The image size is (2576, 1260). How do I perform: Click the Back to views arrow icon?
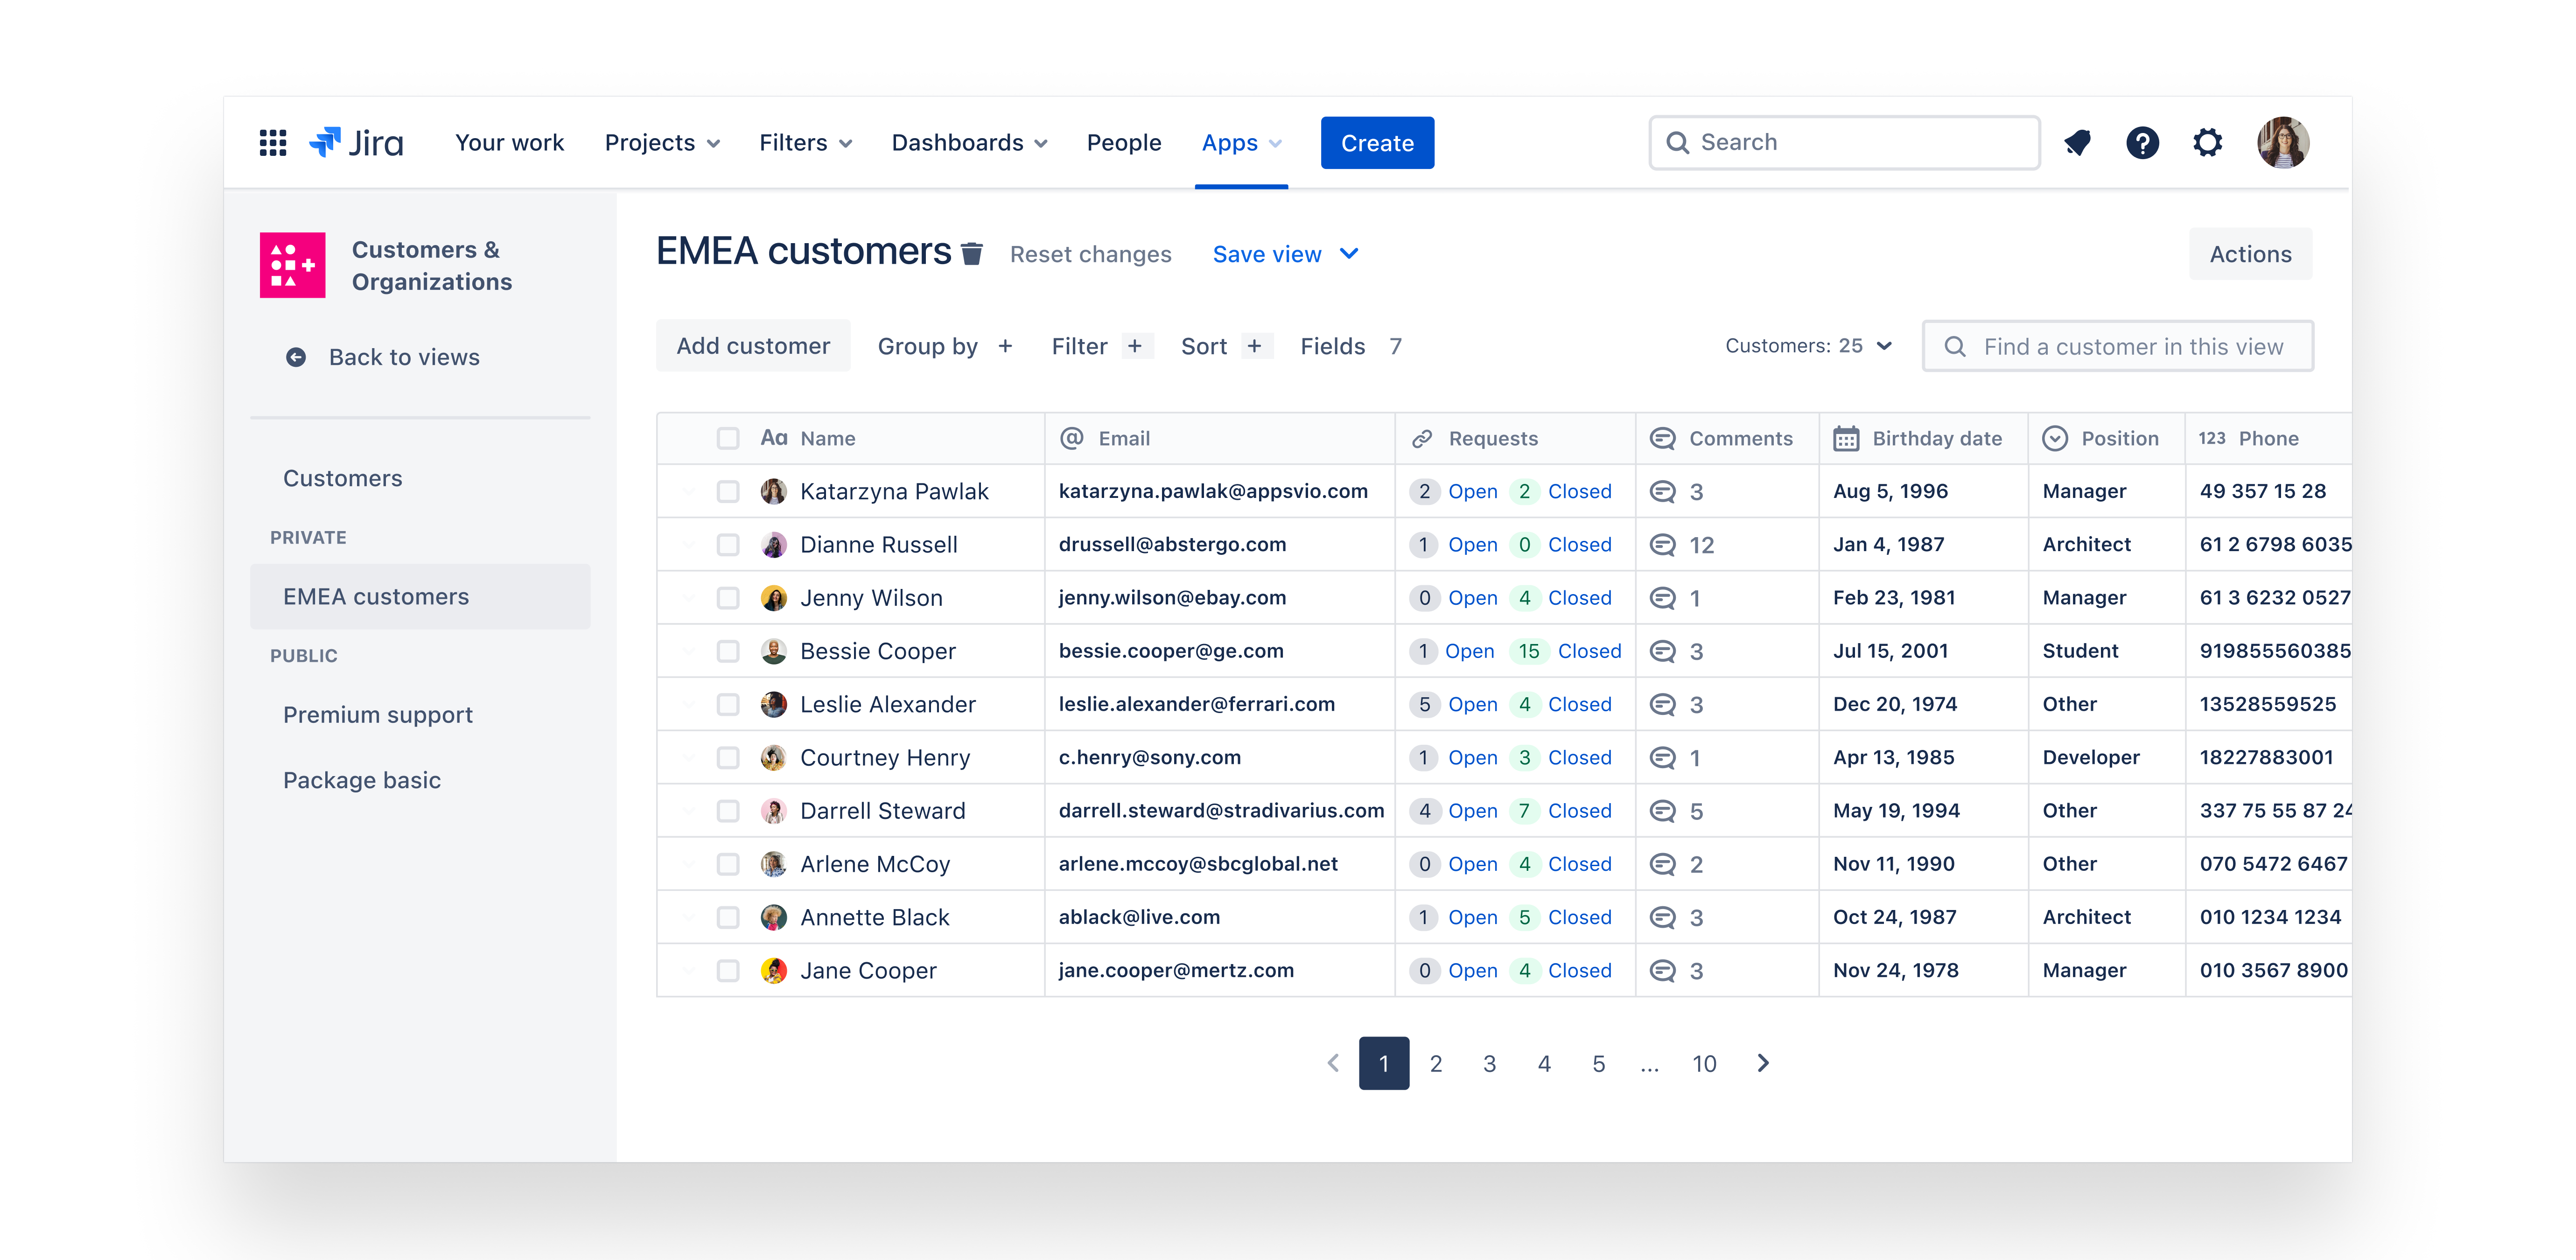coord(296,357)
